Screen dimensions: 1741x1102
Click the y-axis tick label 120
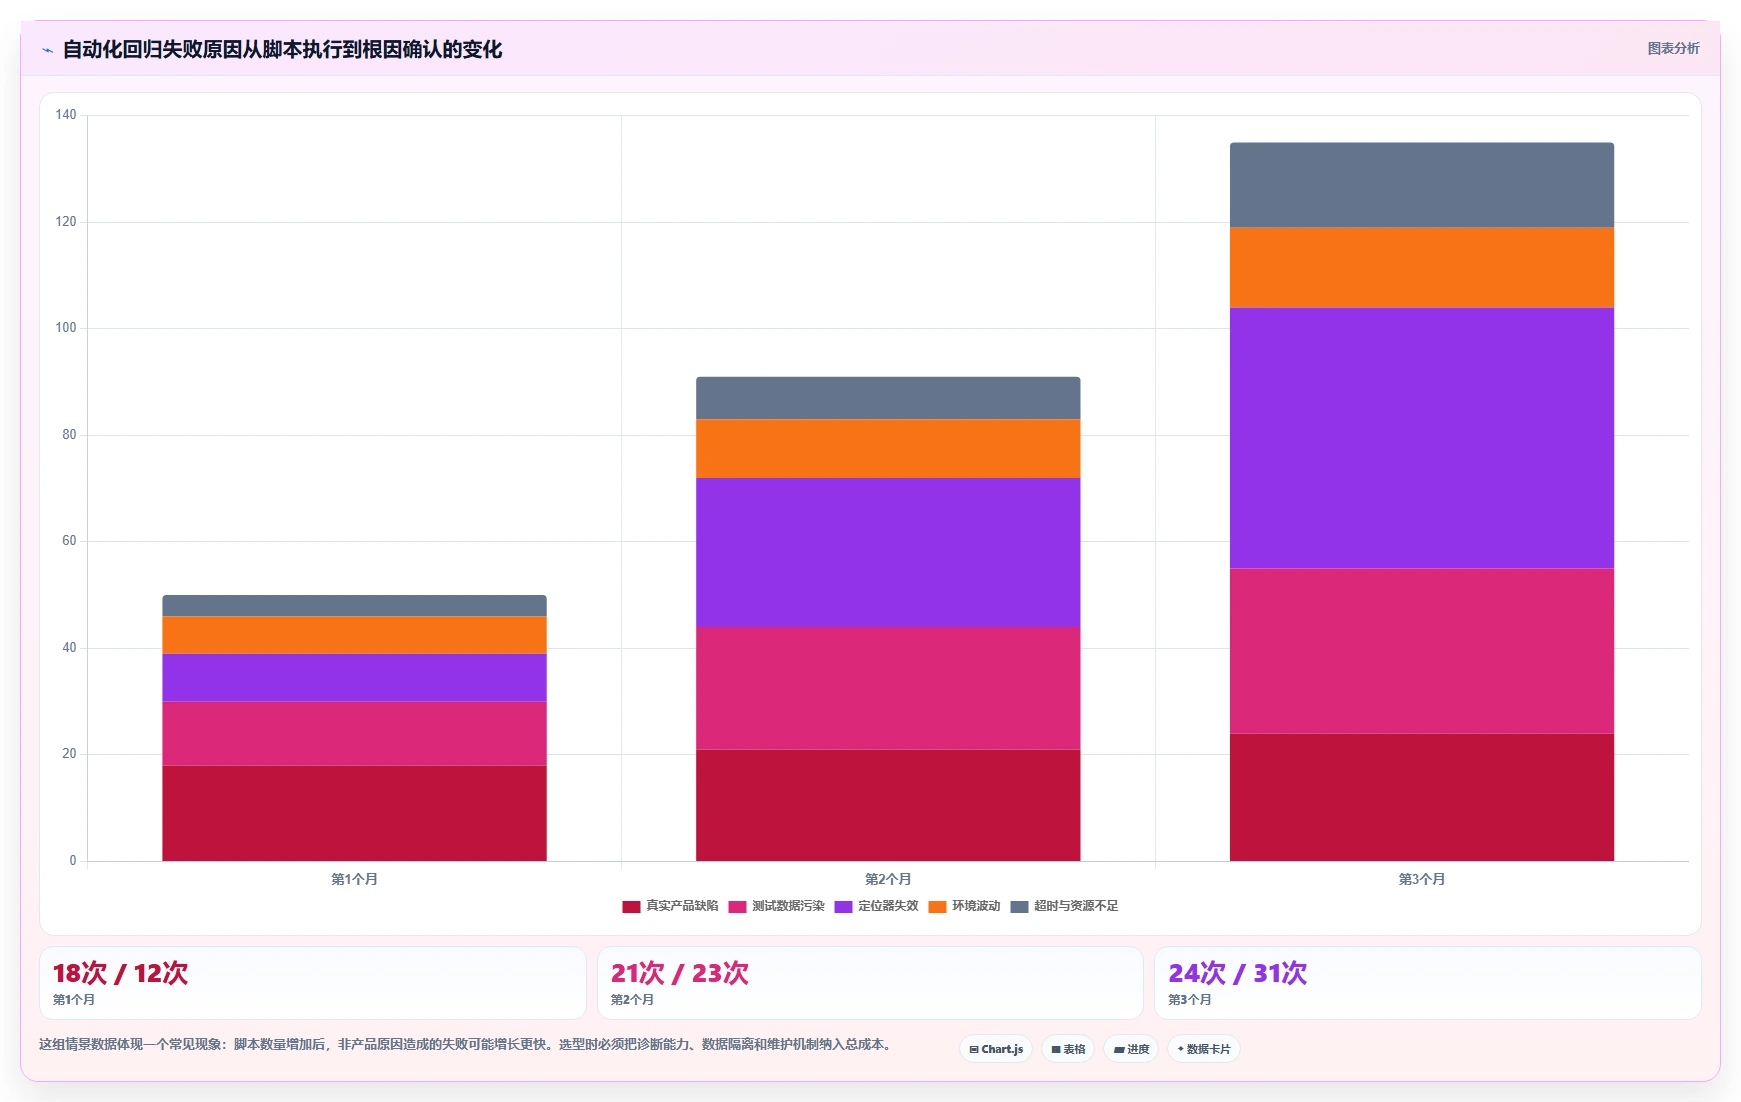tap(66, 222)
